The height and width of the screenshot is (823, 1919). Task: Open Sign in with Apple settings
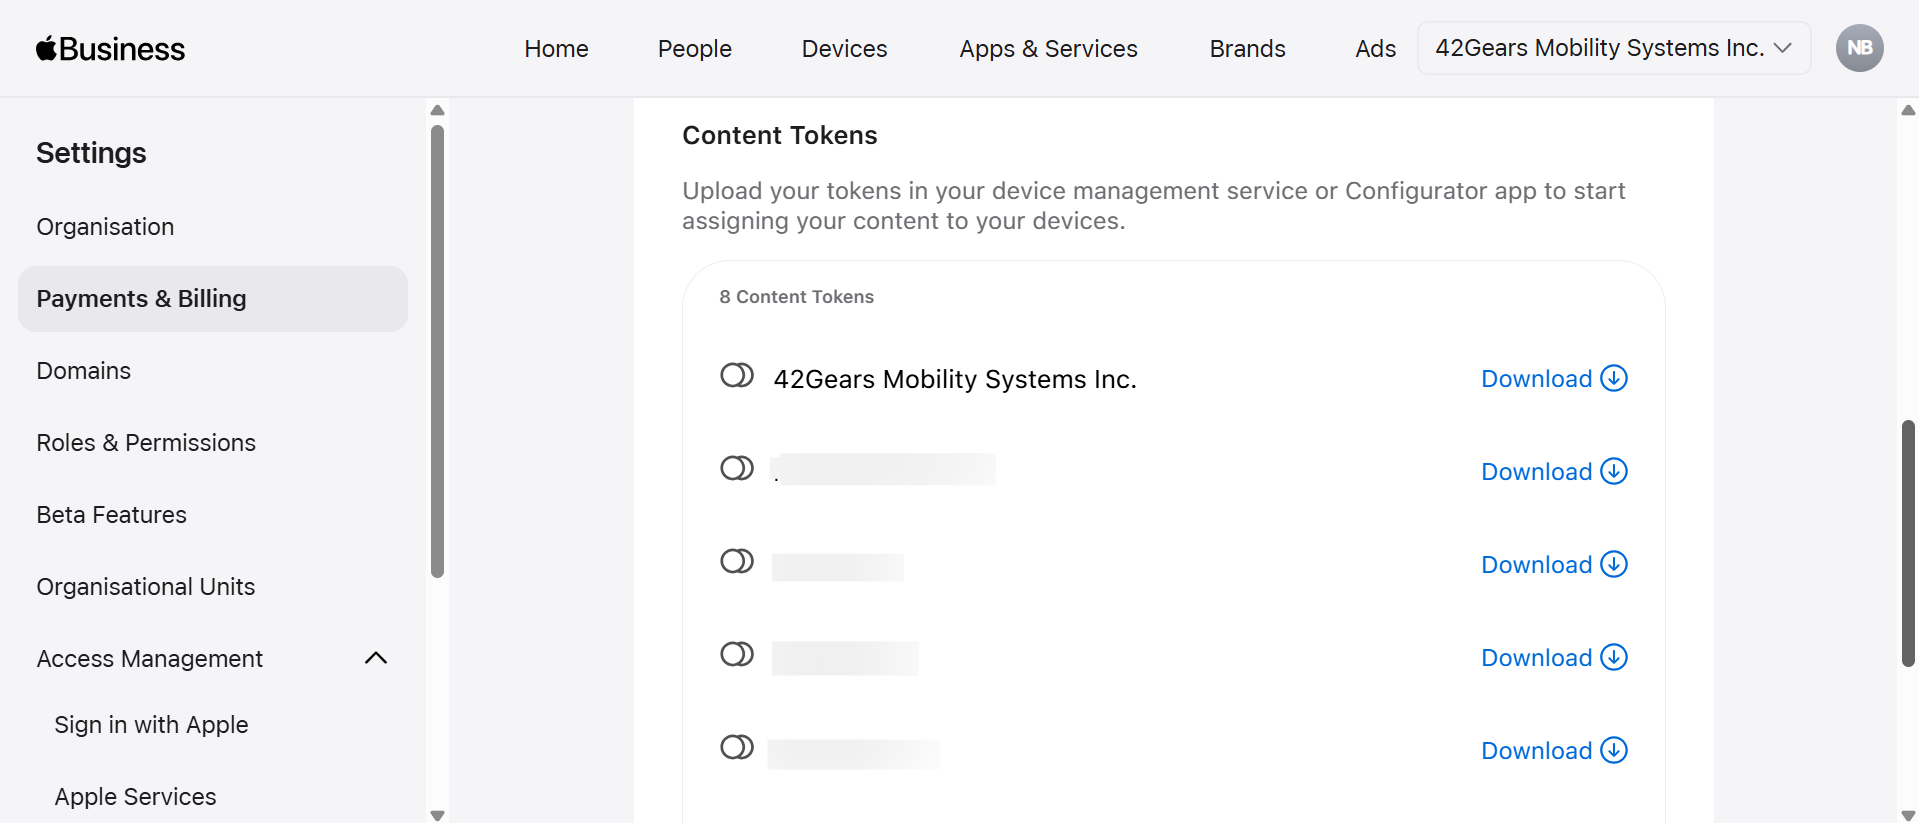click(151, 725)
